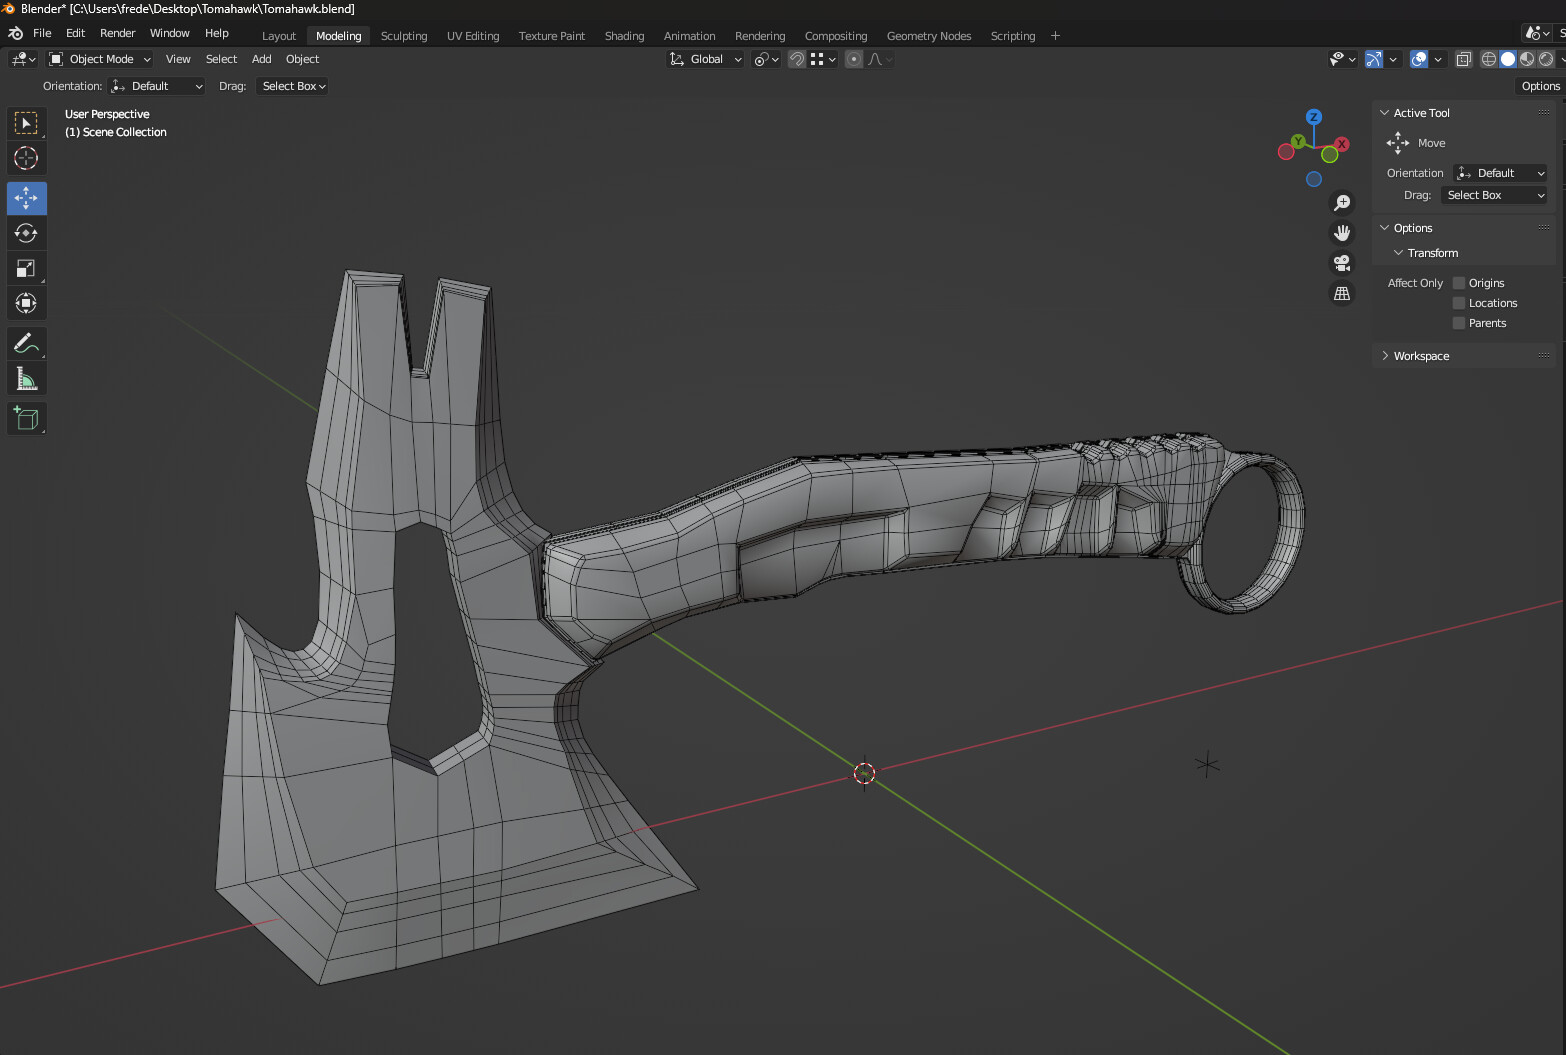This screenshot has width=1566, height=1055.
Task: Select the Rotate tool
Action: tap(26, 233)
